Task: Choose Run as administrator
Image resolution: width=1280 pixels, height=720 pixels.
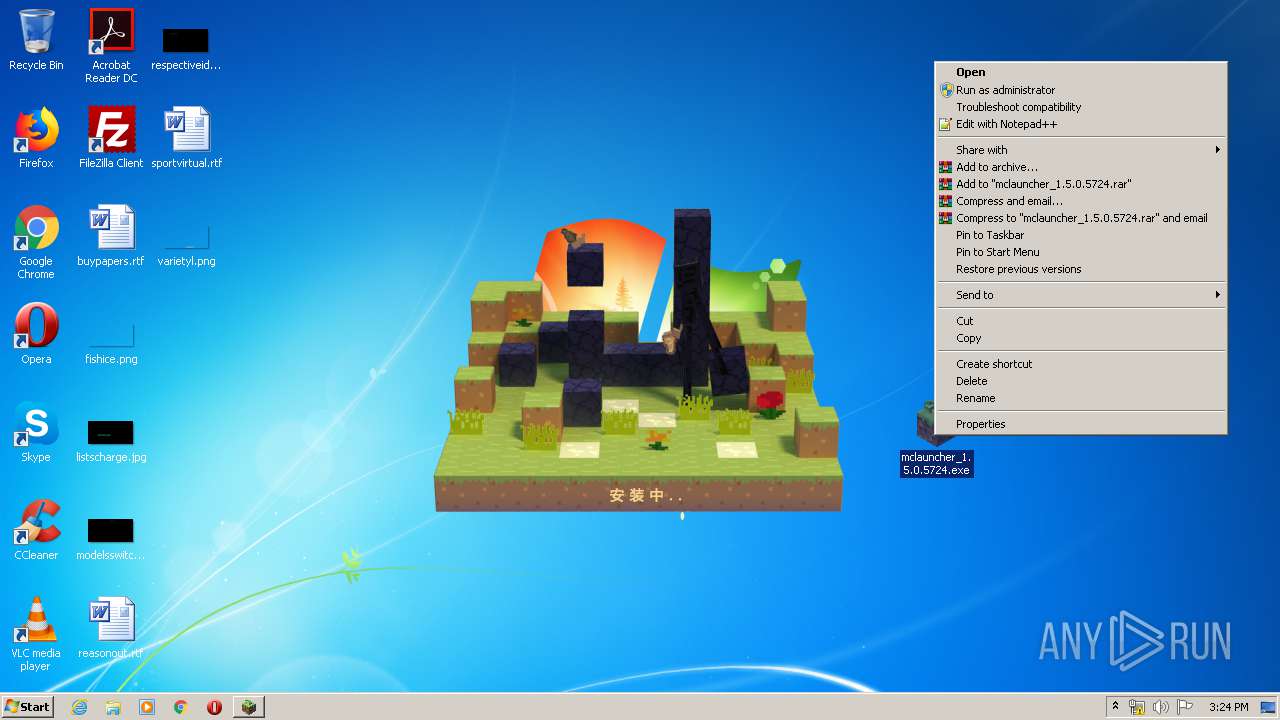Action: pos(1080,90)
